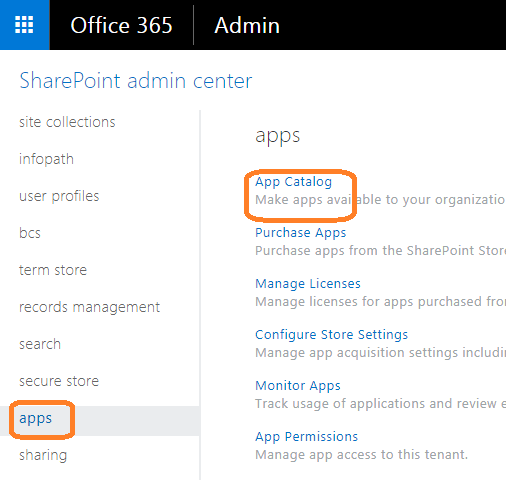The image size is (506, 480).
Task: Open the App Permissions link
Action: coord(307,437)
